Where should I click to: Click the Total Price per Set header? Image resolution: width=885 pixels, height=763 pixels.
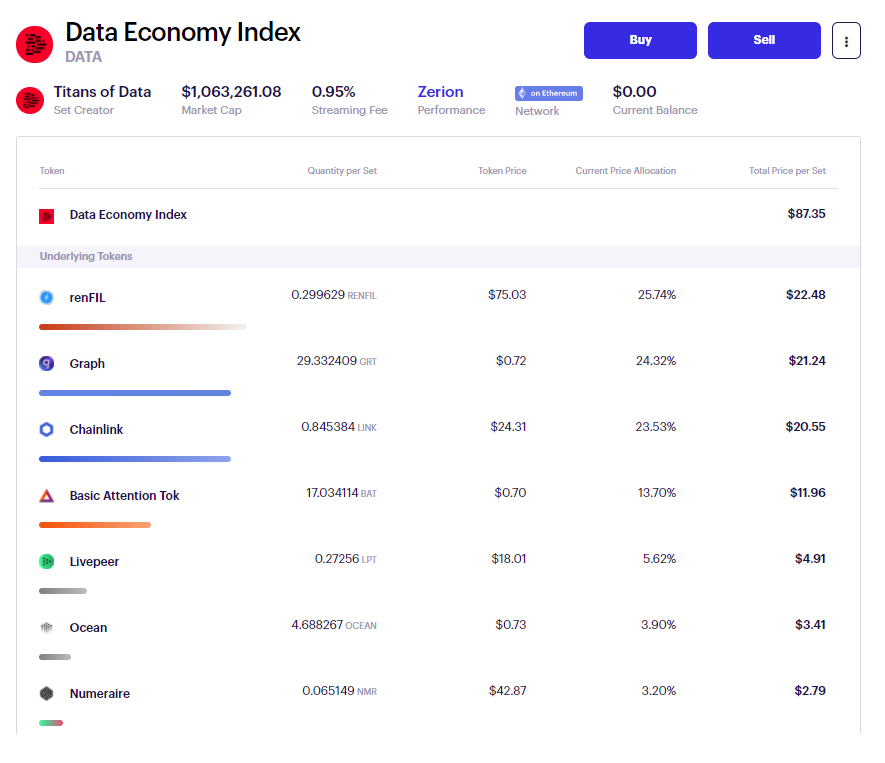787,171
